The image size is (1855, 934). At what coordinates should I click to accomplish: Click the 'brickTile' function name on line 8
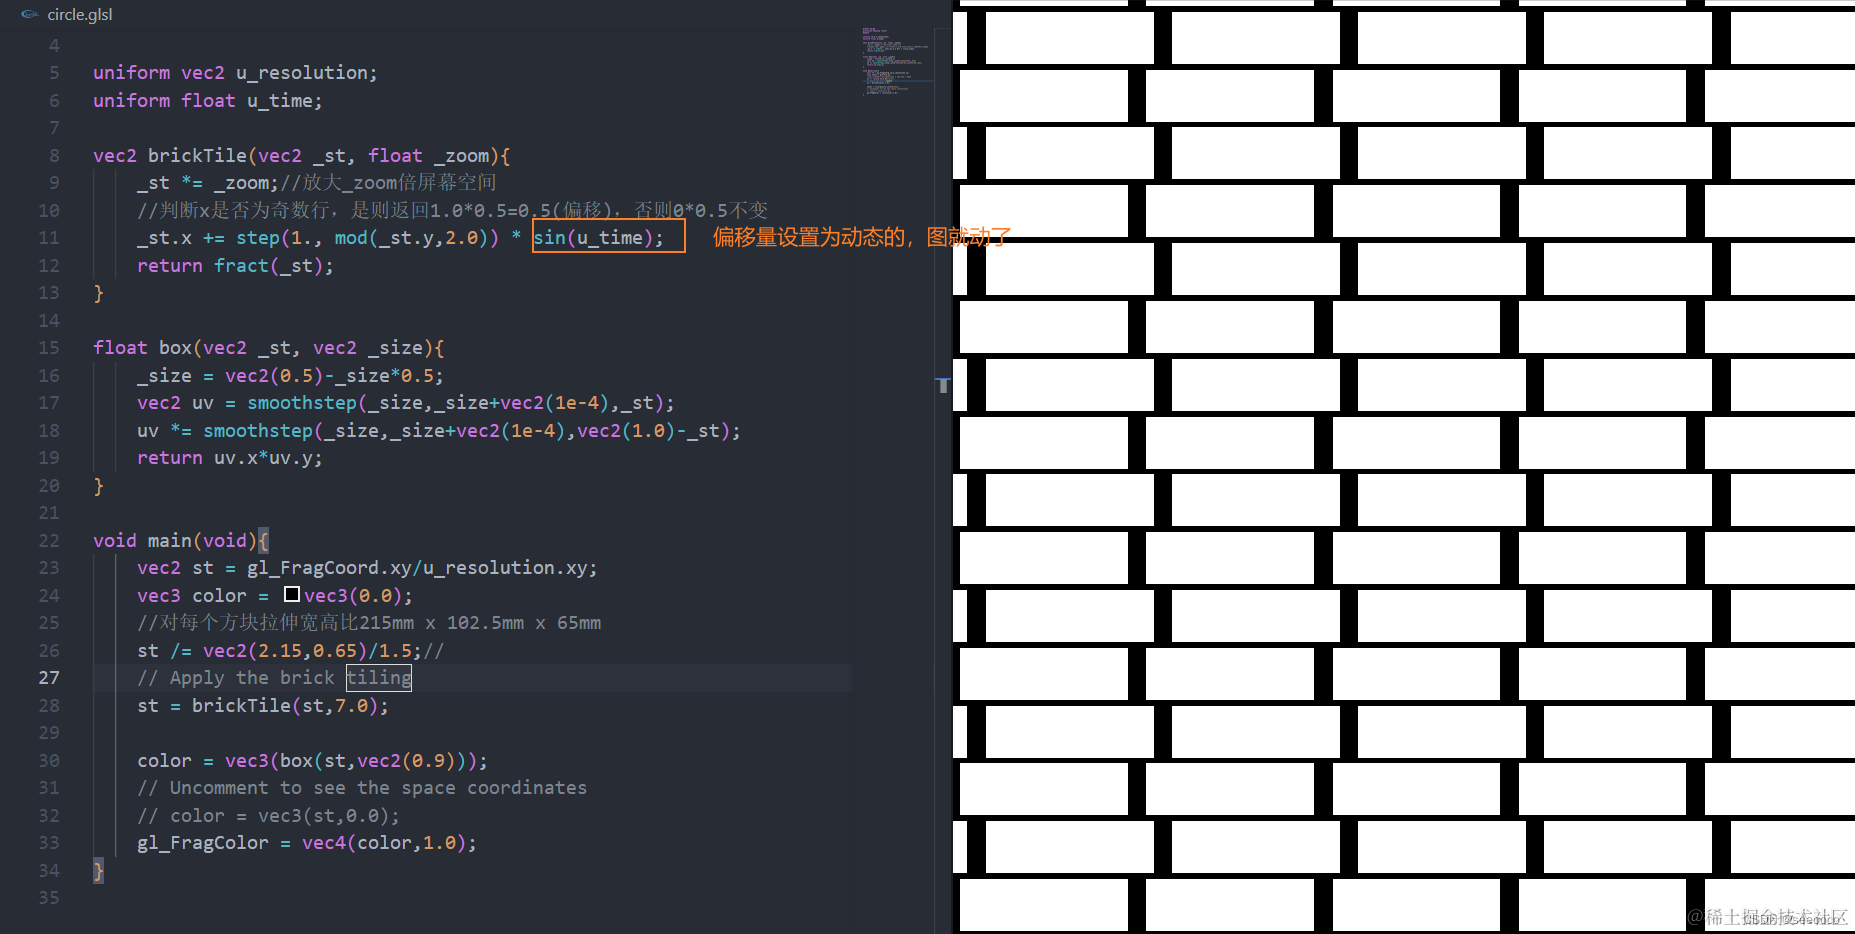197,156
